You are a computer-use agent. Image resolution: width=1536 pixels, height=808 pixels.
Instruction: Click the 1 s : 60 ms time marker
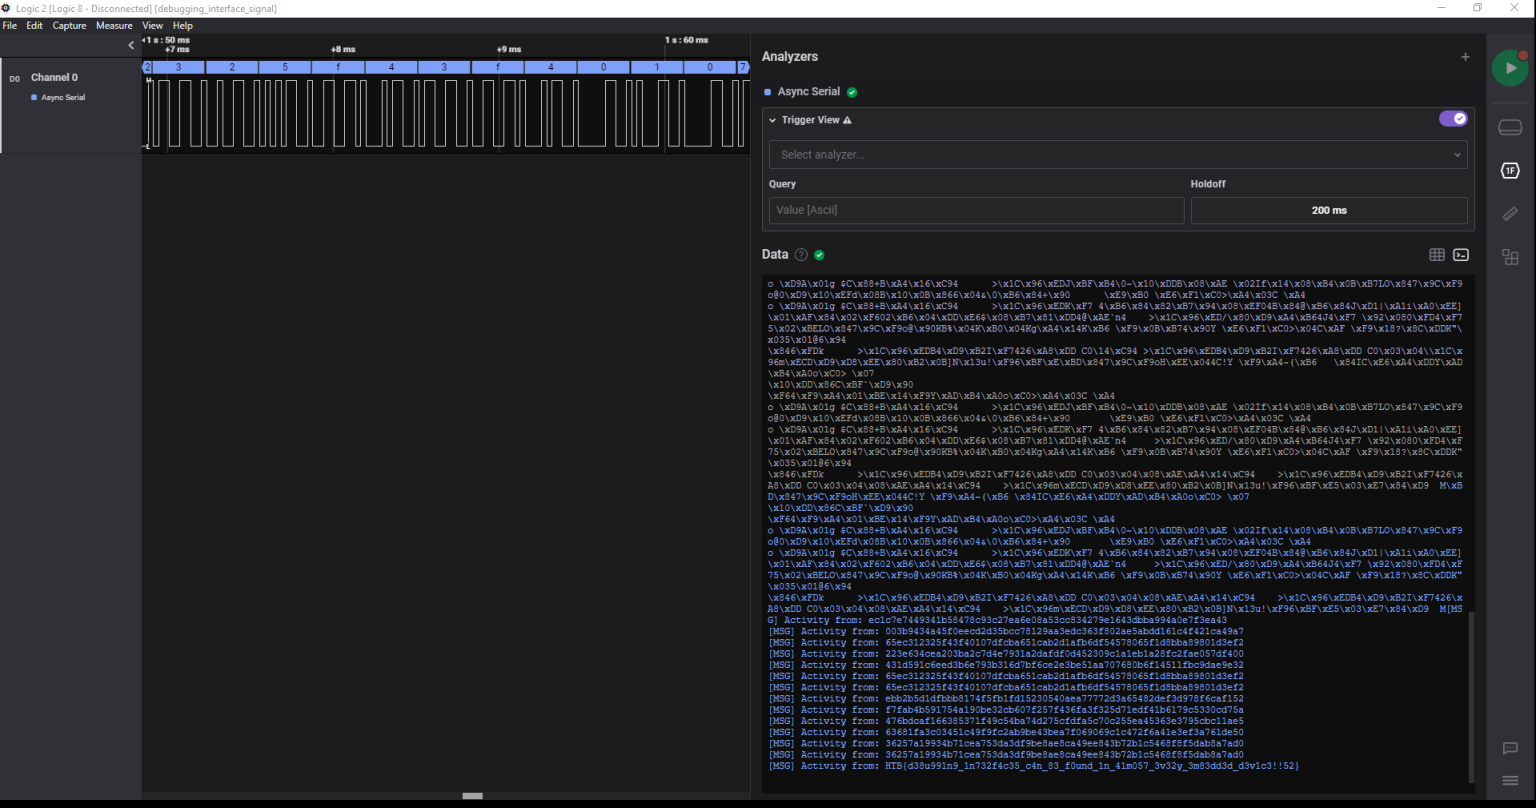click(x=686, y=40)
